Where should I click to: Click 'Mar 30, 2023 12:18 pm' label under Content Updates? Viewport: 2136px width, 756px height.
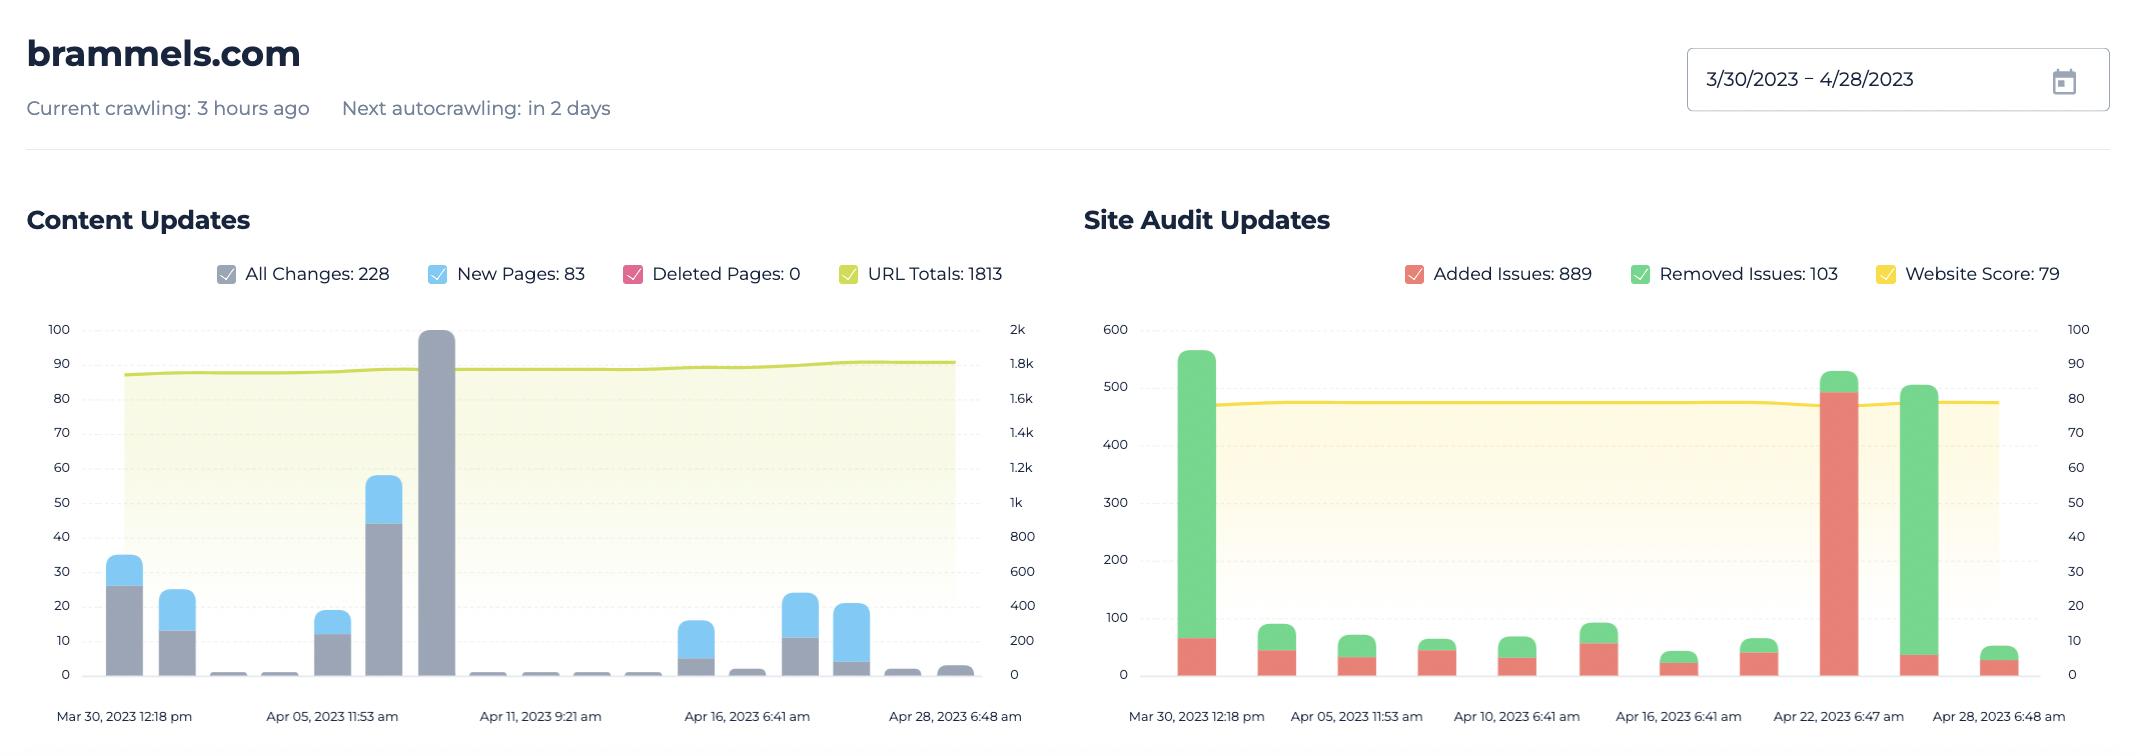click(124, 716)
